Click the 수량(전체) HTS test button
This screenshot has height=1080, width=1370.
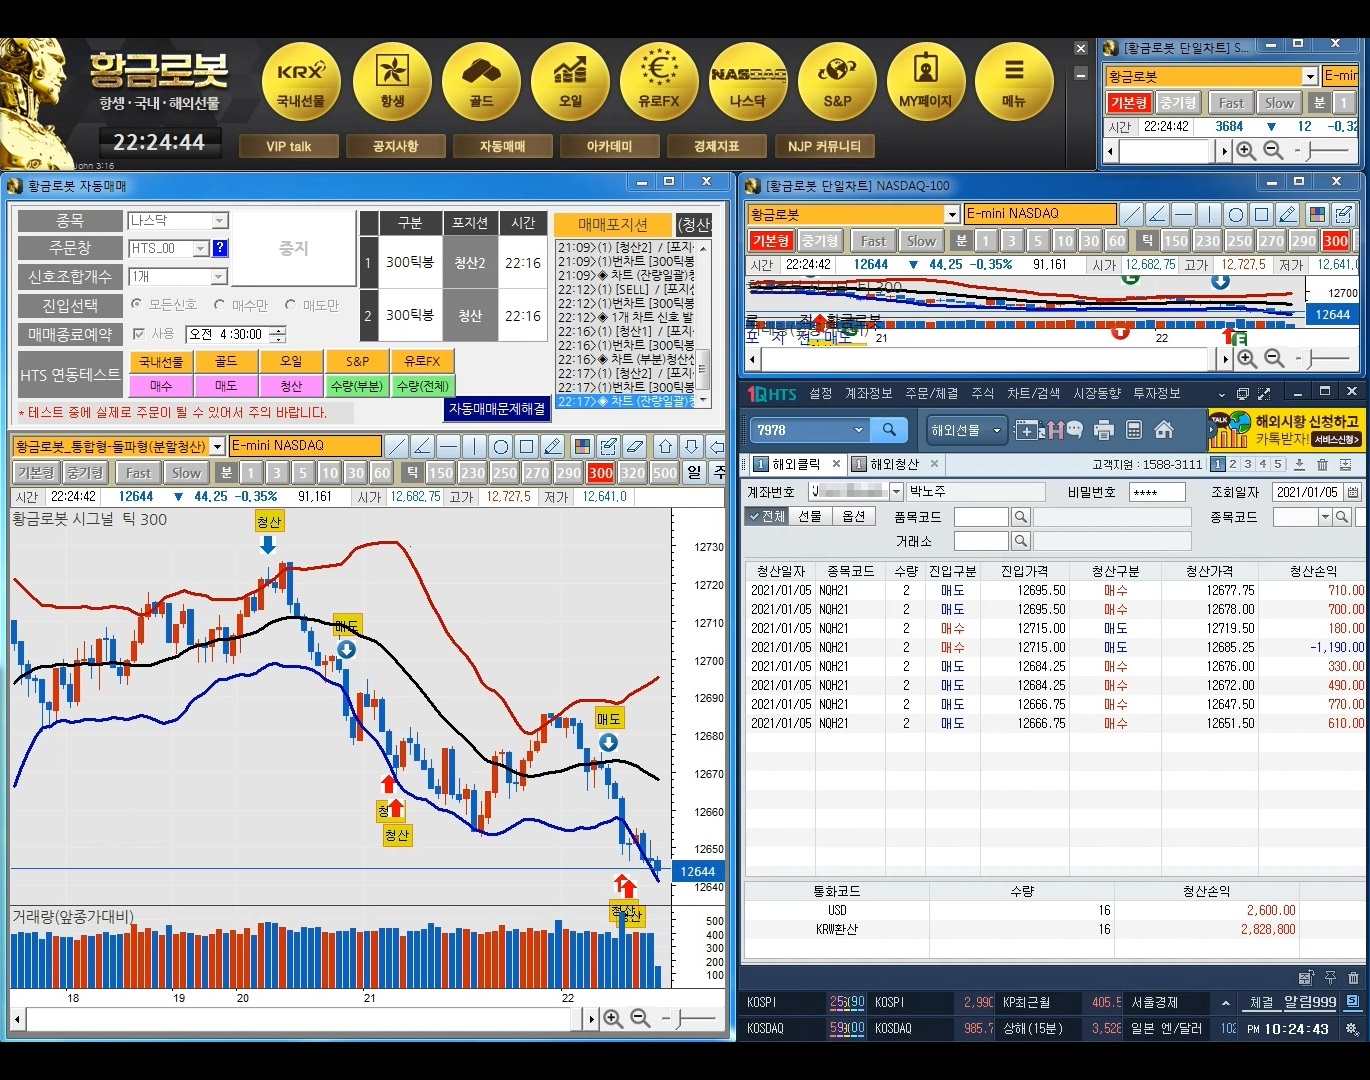[423, 385]
